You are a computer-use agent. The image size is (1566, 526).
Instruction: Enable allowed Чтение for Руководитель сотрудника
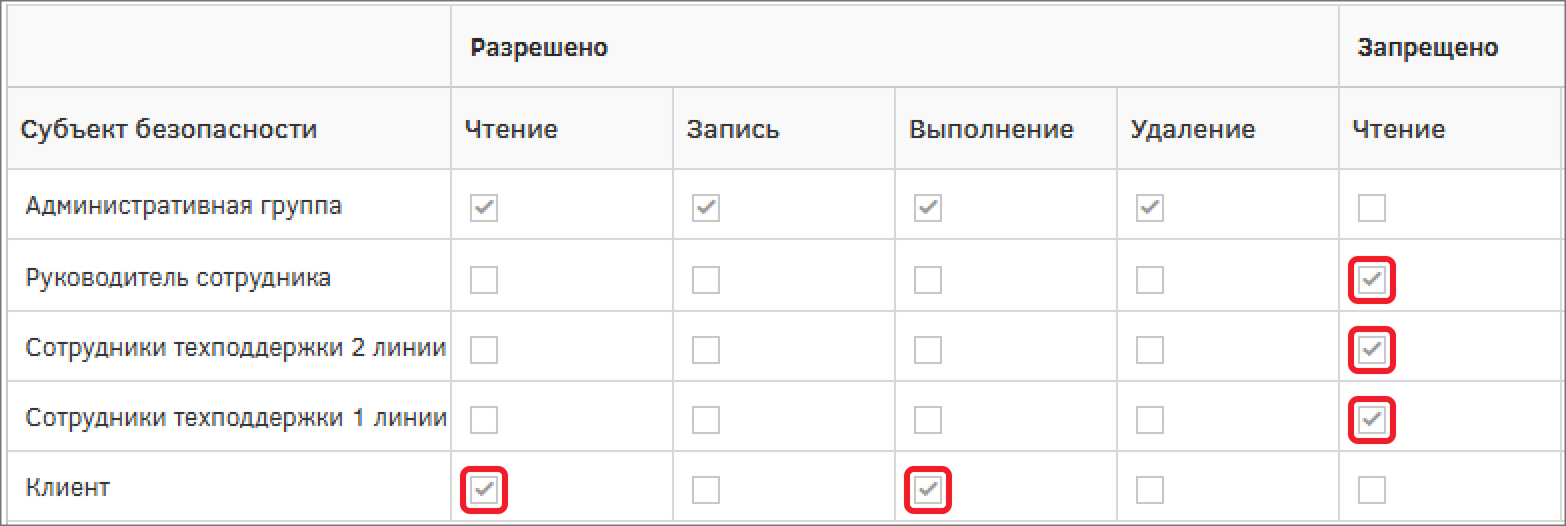click(484, 280)
